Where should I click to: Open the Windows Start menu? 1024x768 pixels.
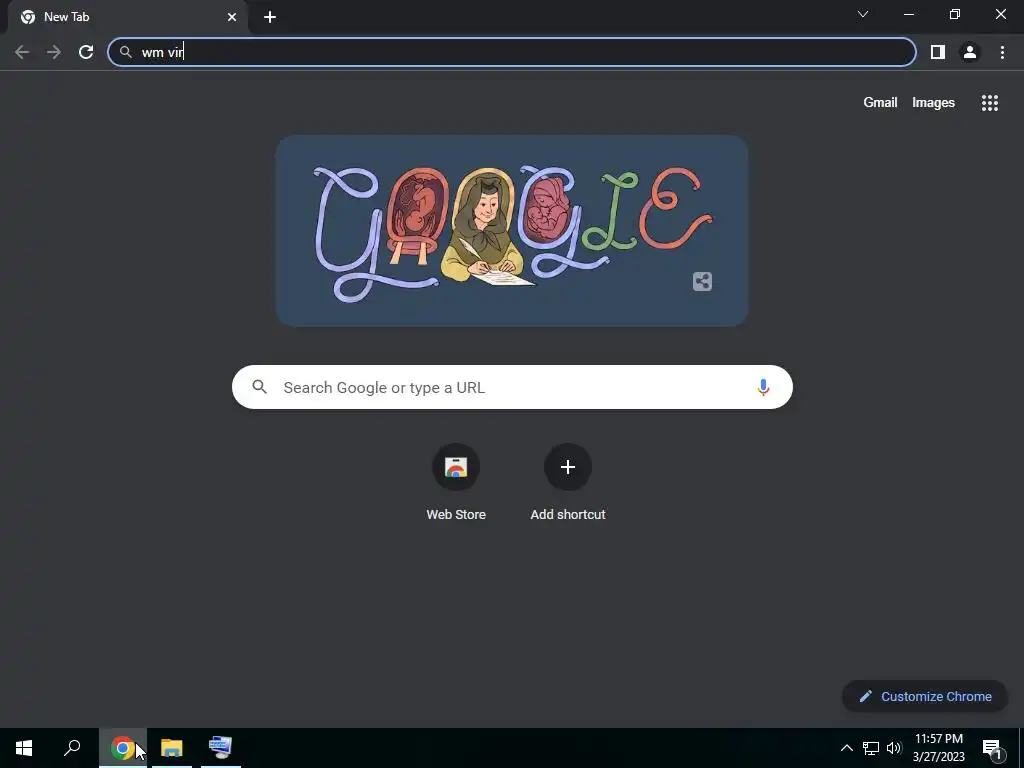pyautogui.click(x=24, y=748)
